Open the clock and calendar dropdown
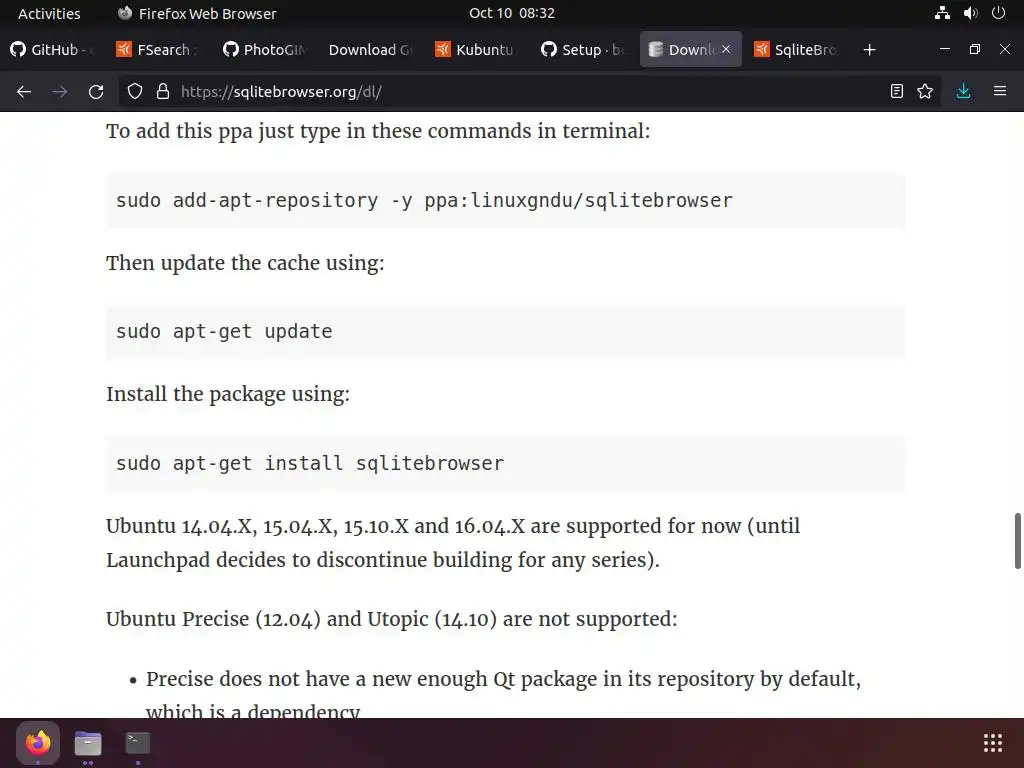 click(x=511, y=13)
